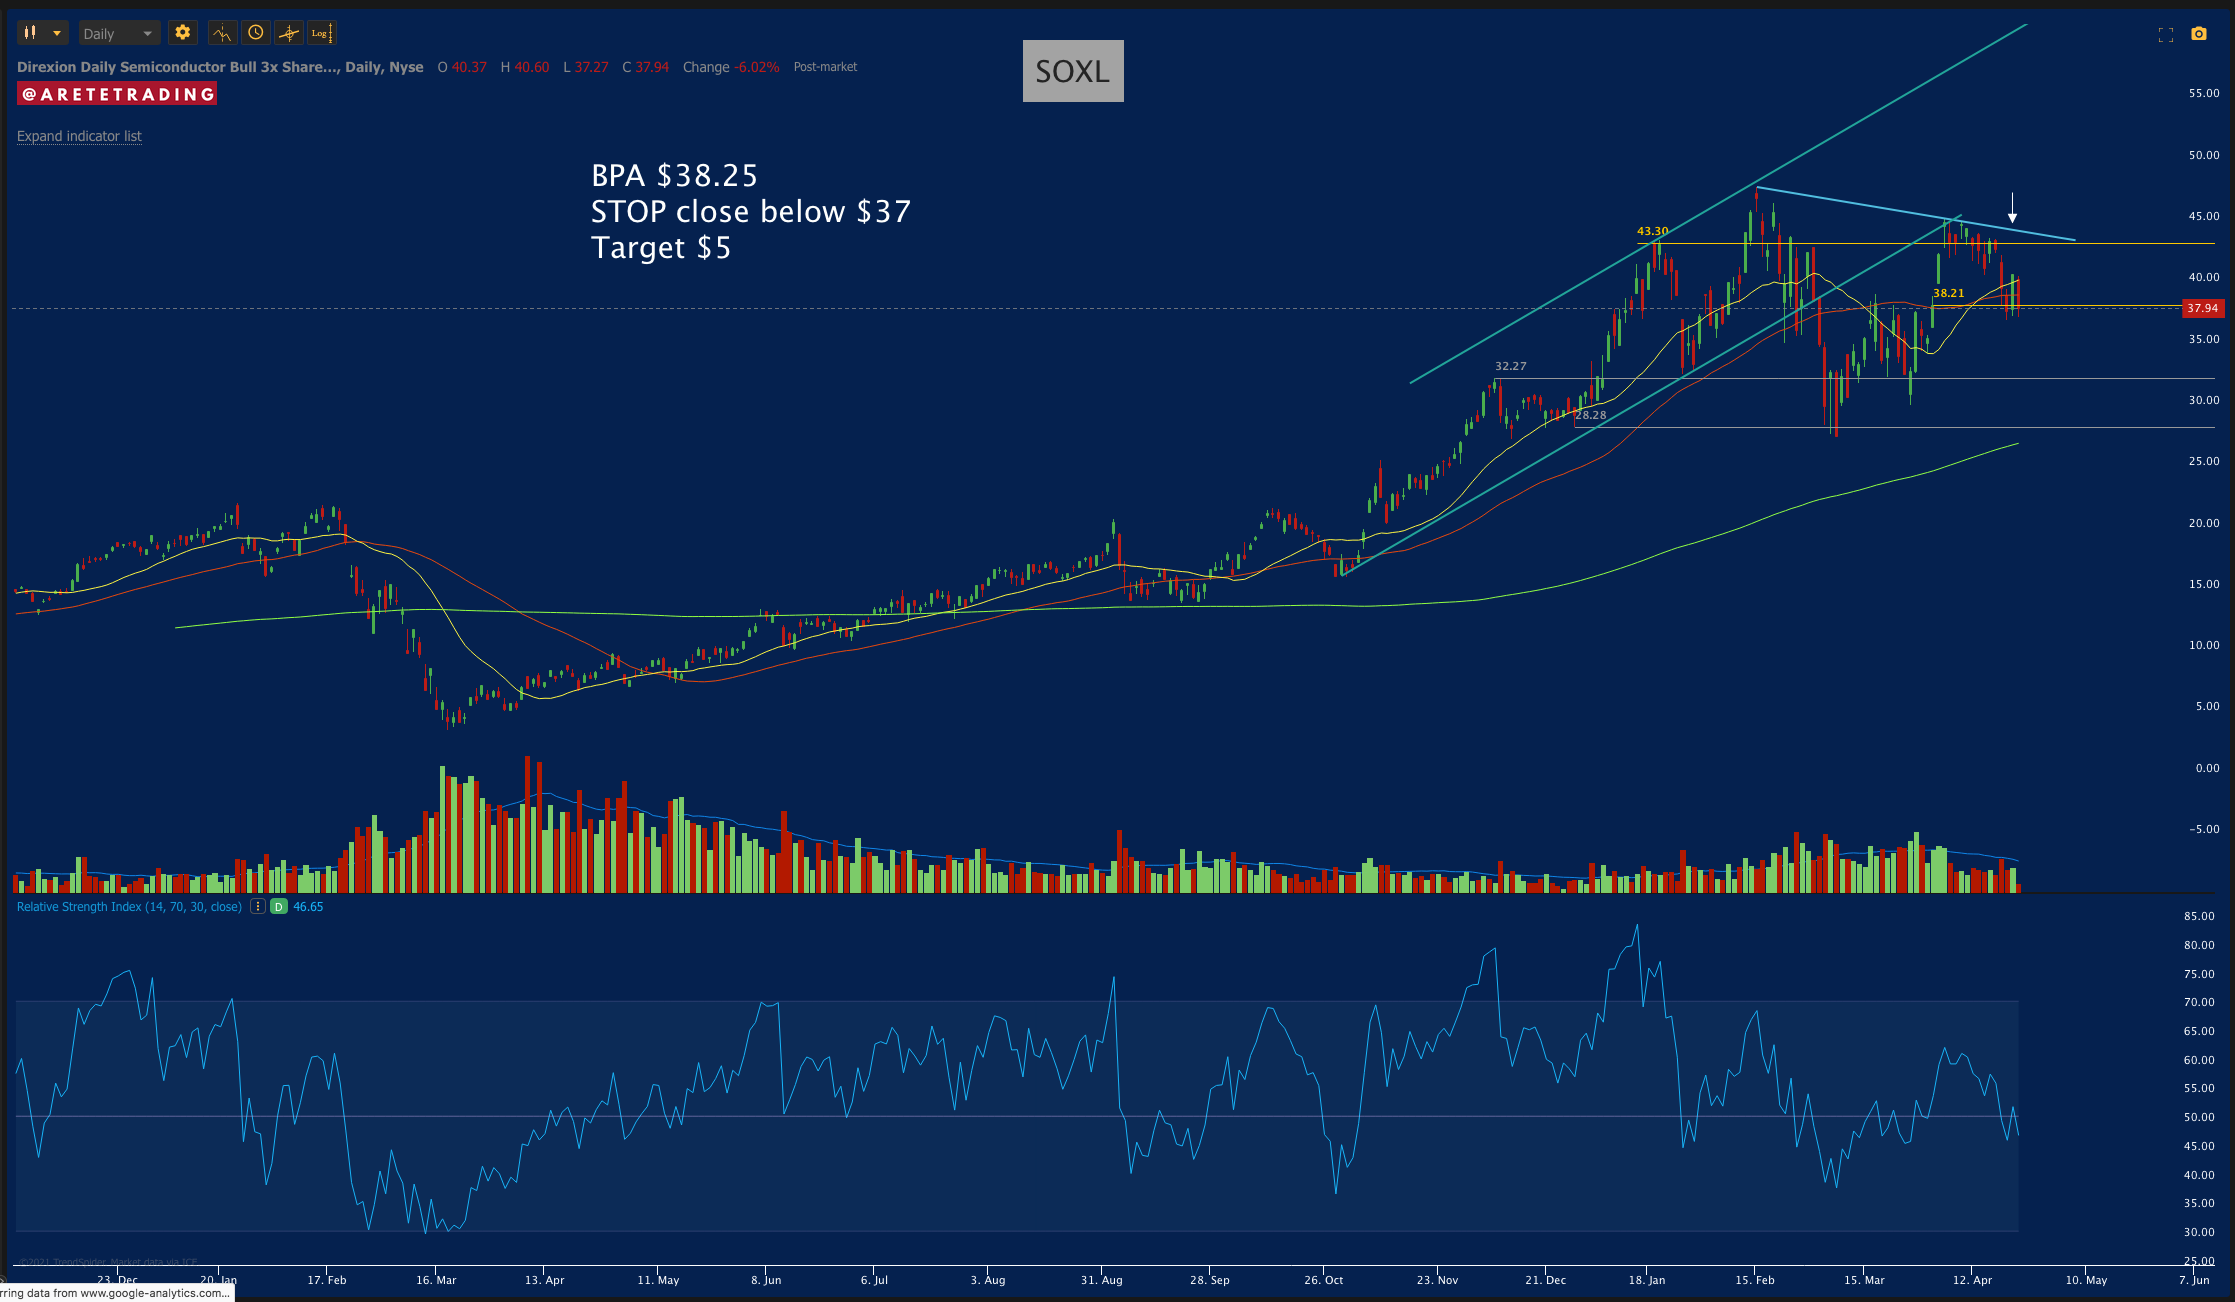
Task: Select the crosshair drawing tool icon
Action: pyautogui.click(x=289, y=33)
